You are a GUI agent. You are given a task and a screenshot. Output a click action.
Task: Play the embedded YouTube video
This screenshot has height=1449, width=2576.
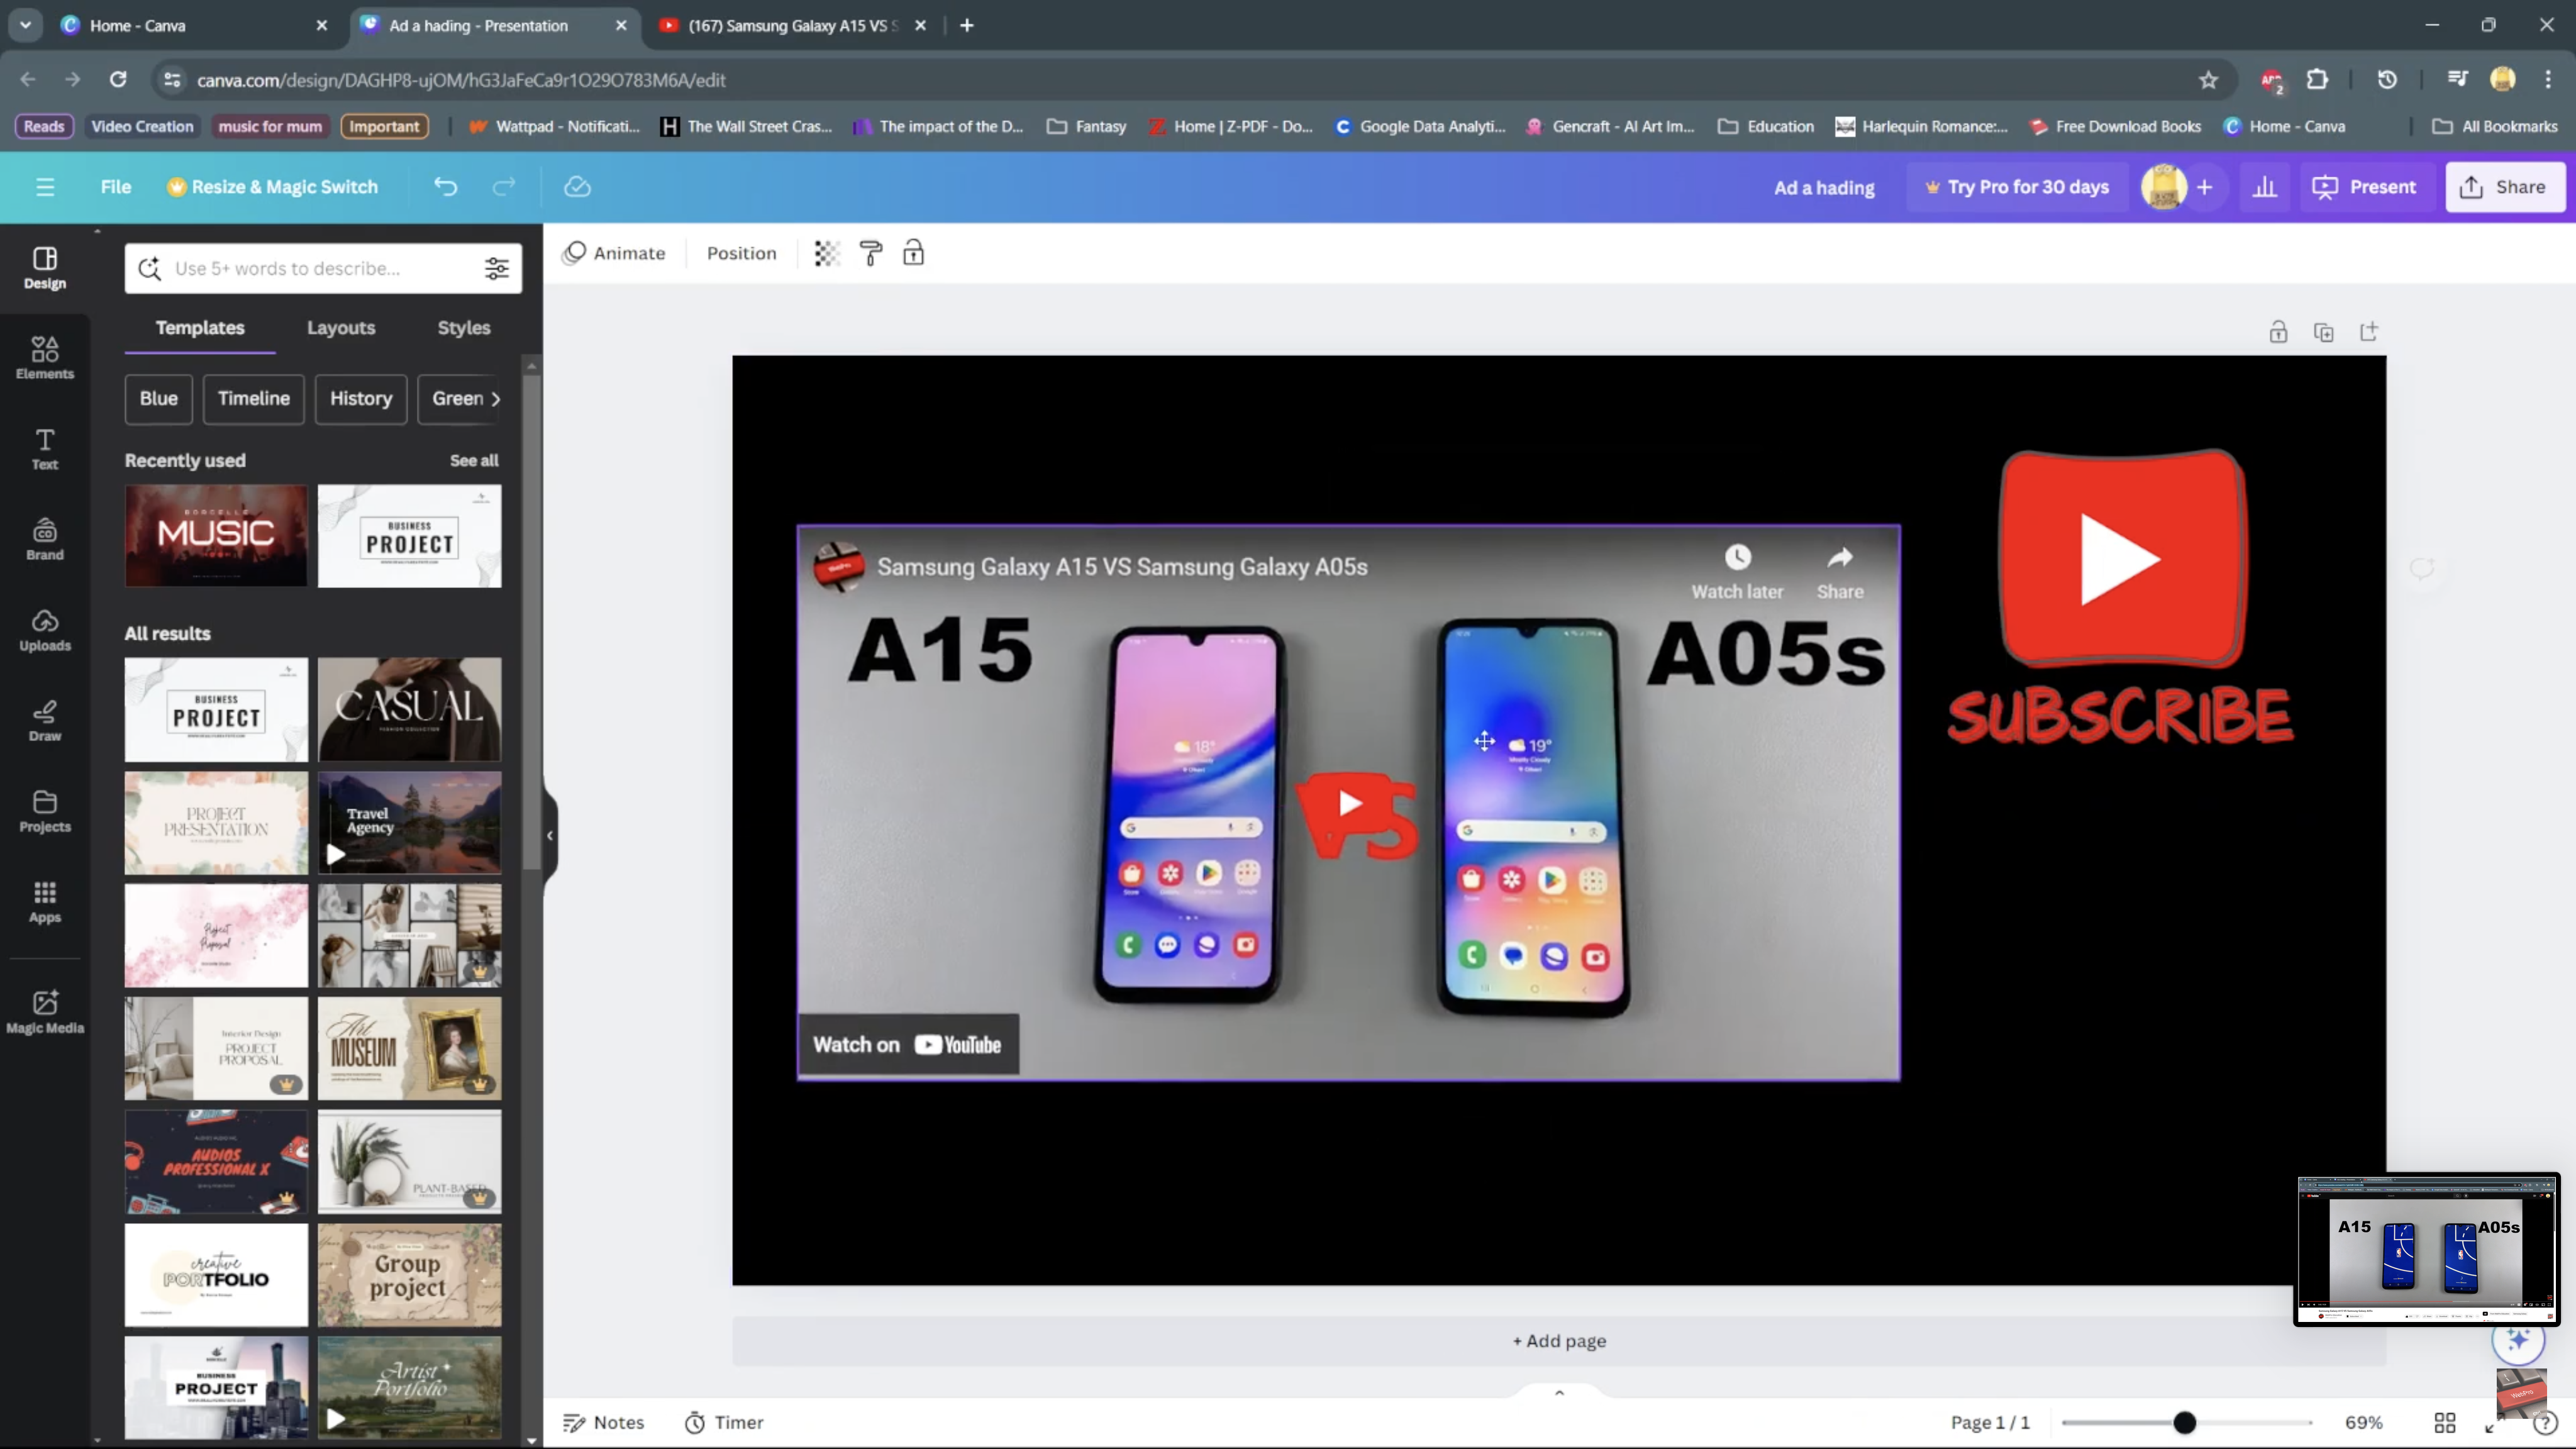click(x=1350, y=803)
